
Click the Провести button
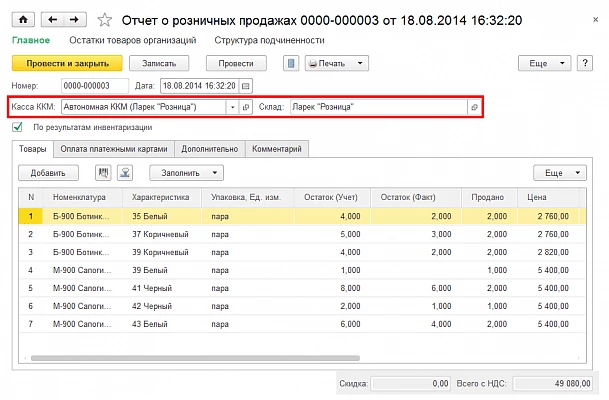(x=236, y=63)
